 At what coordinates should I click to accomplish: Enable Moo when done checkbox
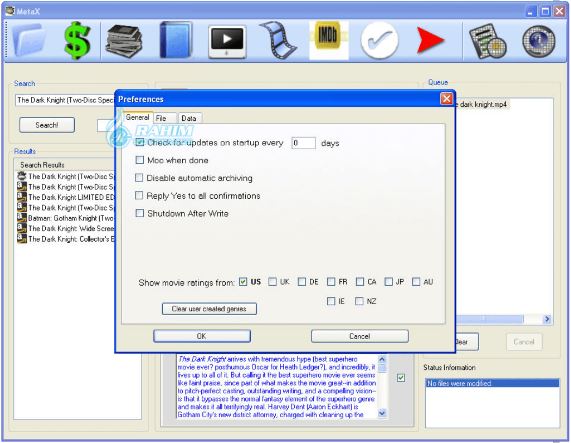click(x=140, y=160)
